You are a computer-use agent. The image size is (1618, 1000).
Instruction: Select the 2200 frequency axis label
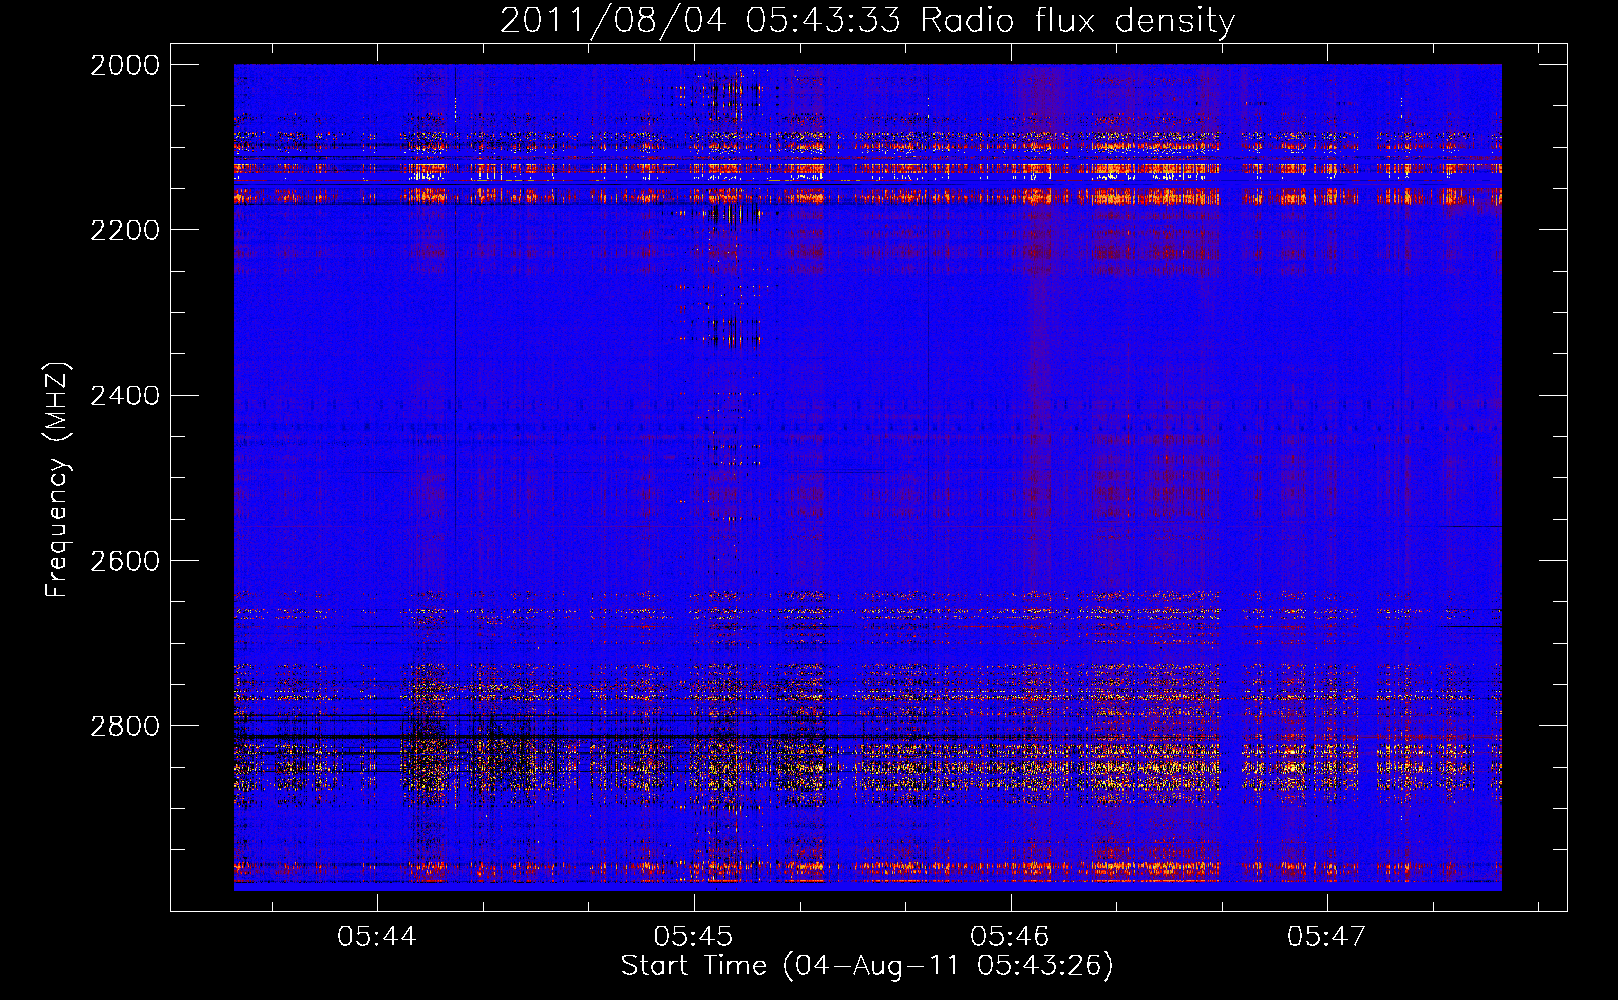[125, 230]
